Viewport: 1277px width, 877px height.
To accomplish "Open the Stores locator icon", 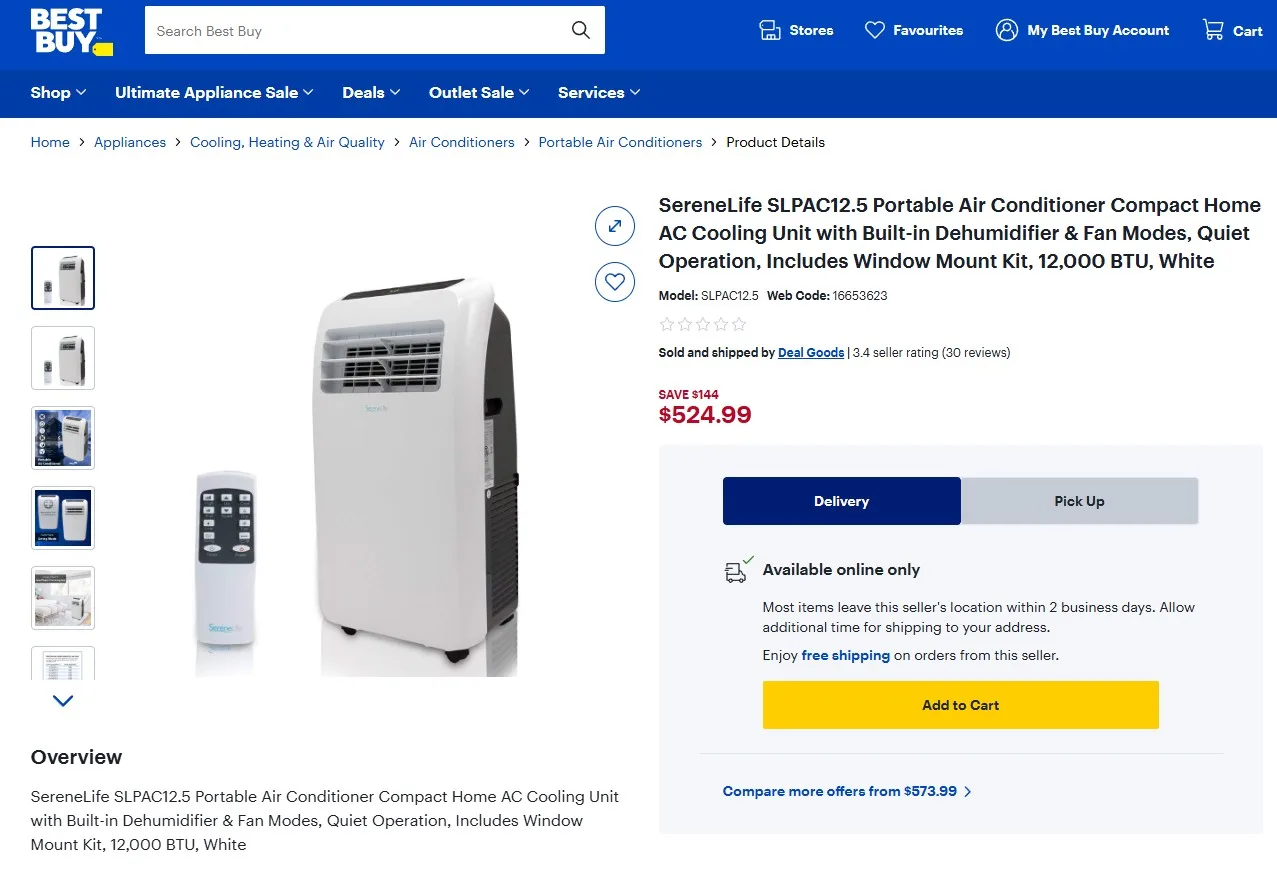I will pos(769,30).
